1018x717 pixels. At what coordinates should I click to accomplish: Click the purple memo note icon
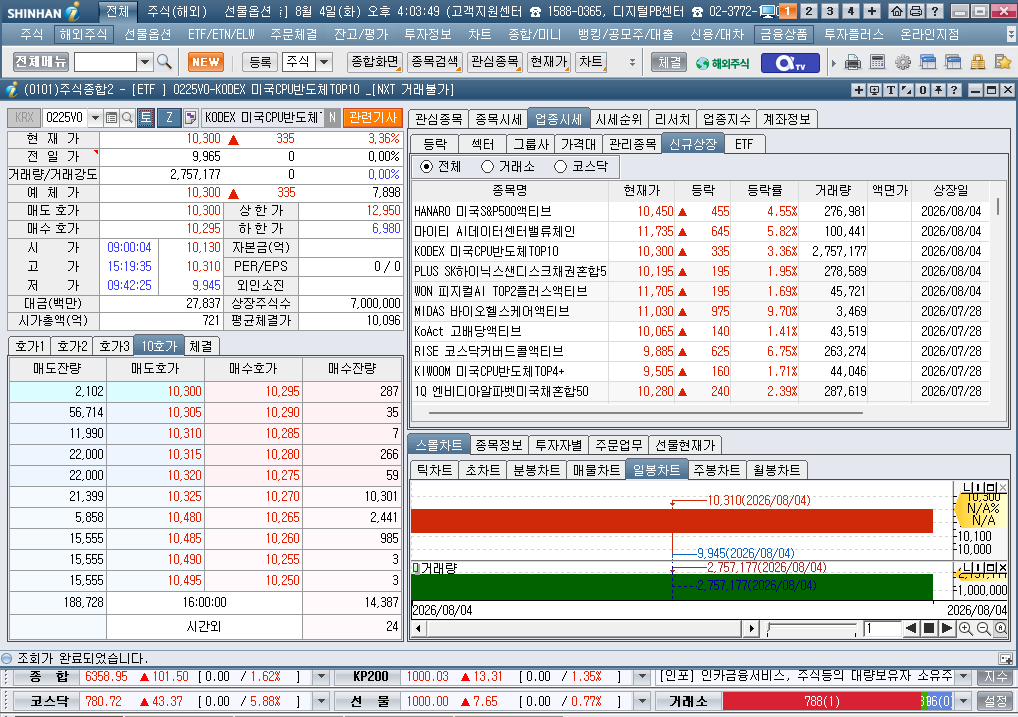pos(190,118)
